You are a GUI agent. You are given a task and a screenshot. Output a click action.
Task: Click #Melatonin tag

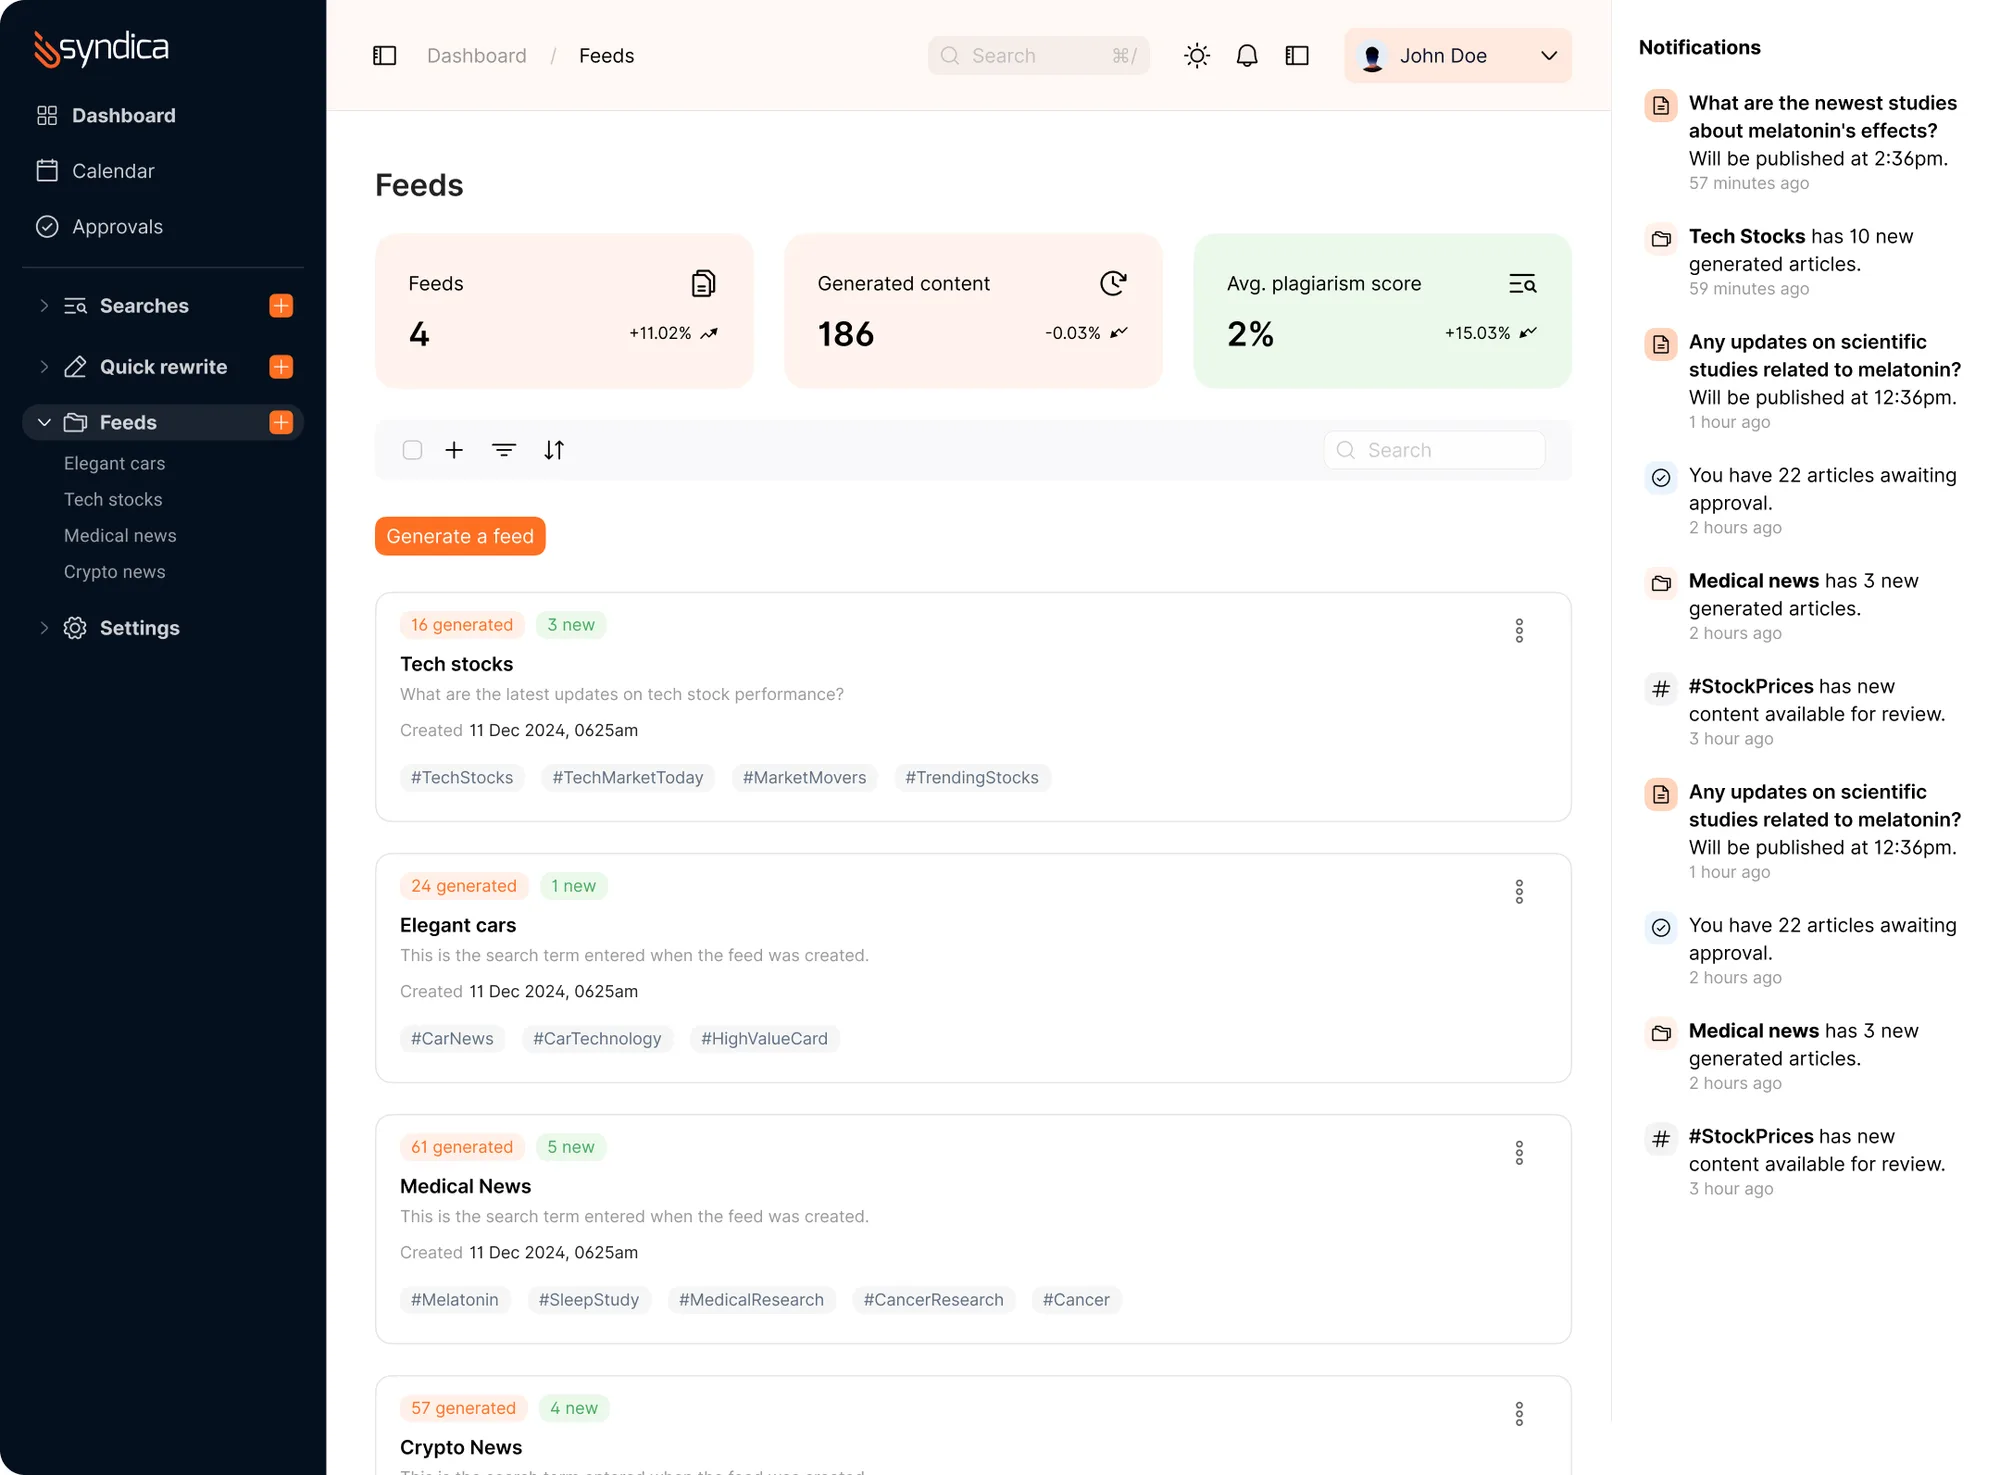(455, 1300)
